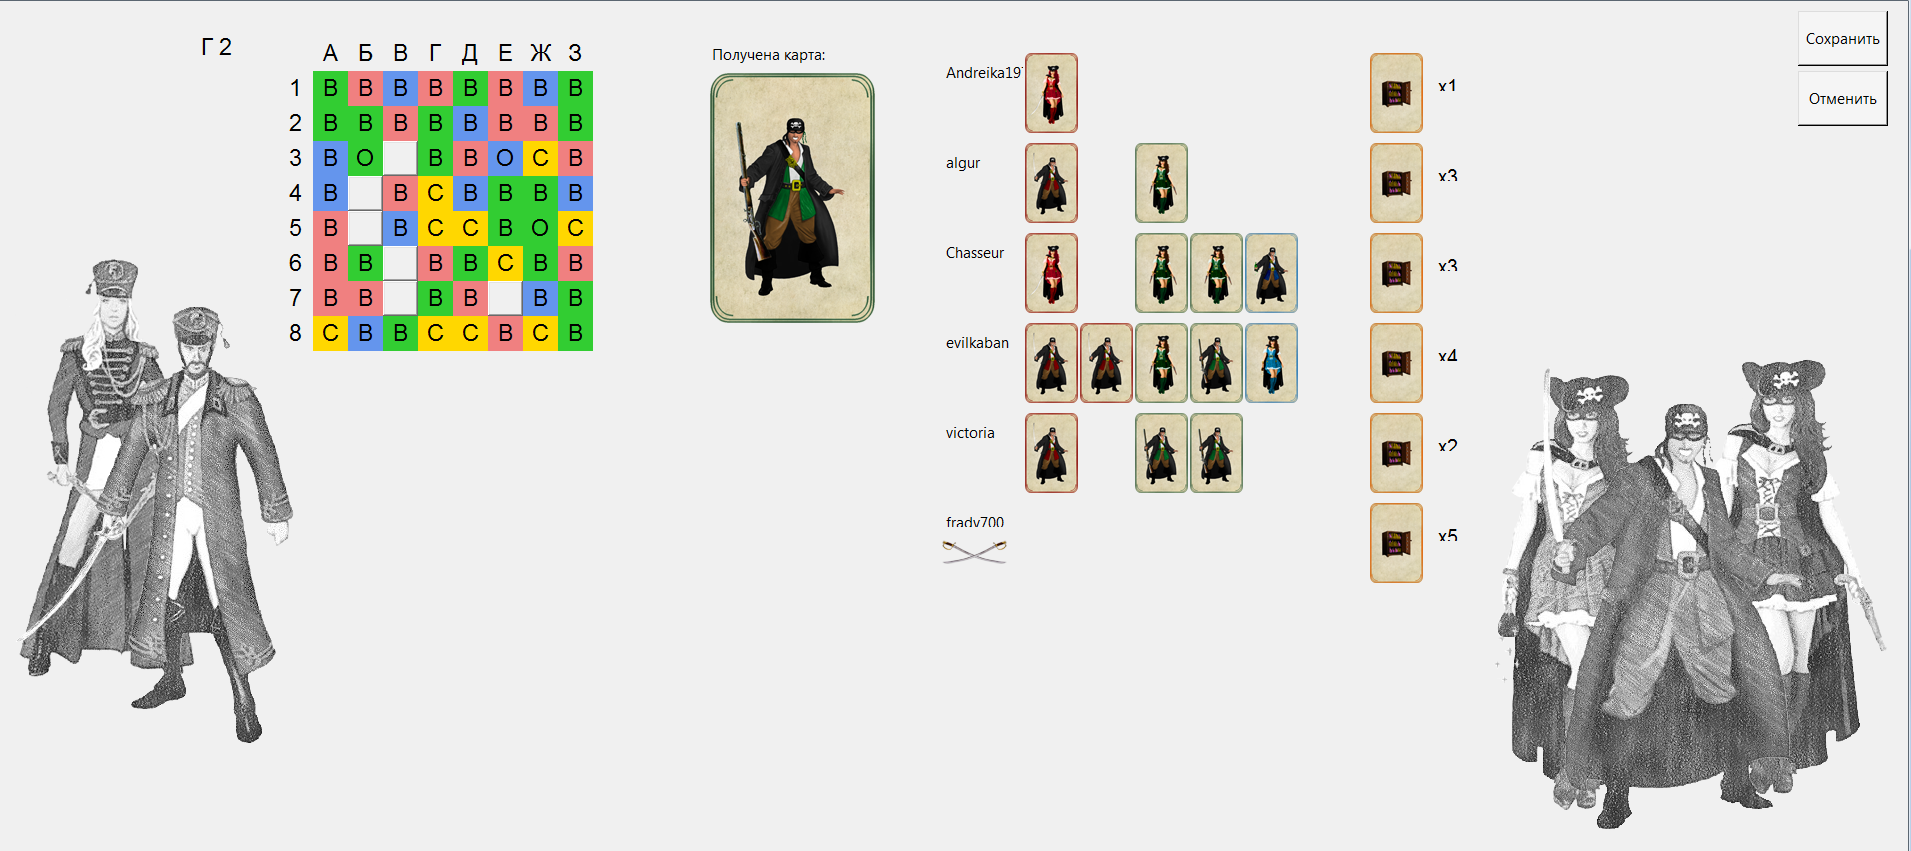Click column header Ж
The width and height of the screenshot is (1911, 851).
(x=540, y=53)
